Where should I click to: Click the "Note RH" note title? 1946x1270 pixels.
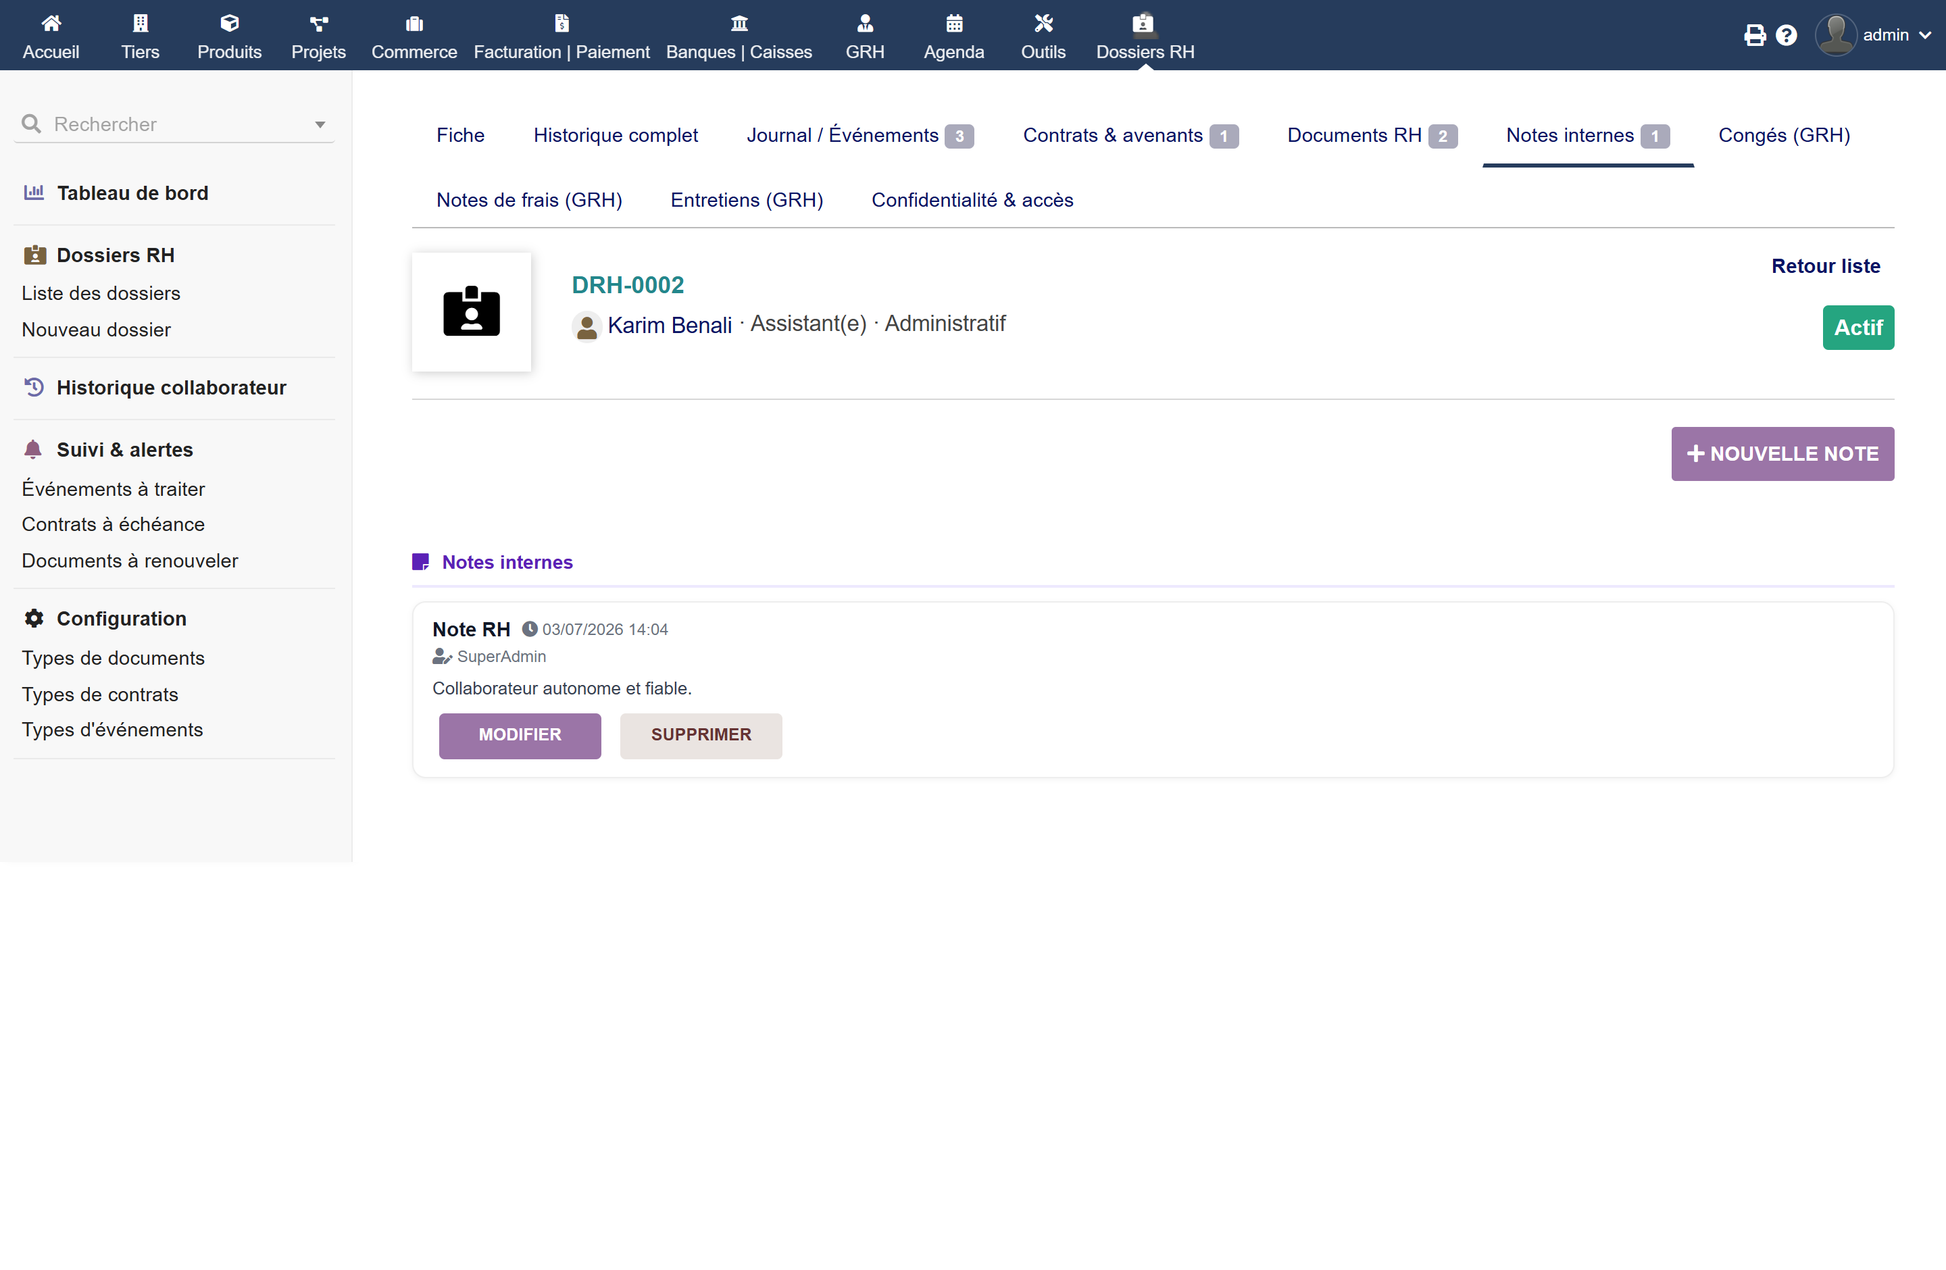[471, 629]
